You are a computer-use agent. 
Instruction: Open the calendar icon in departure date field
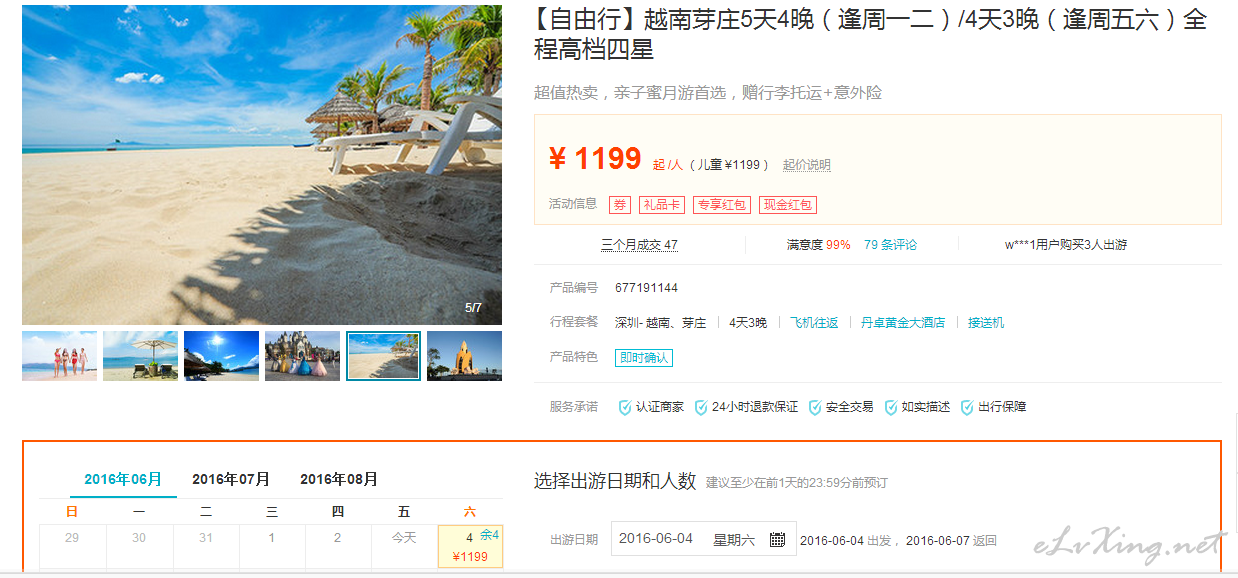point(777,540)
